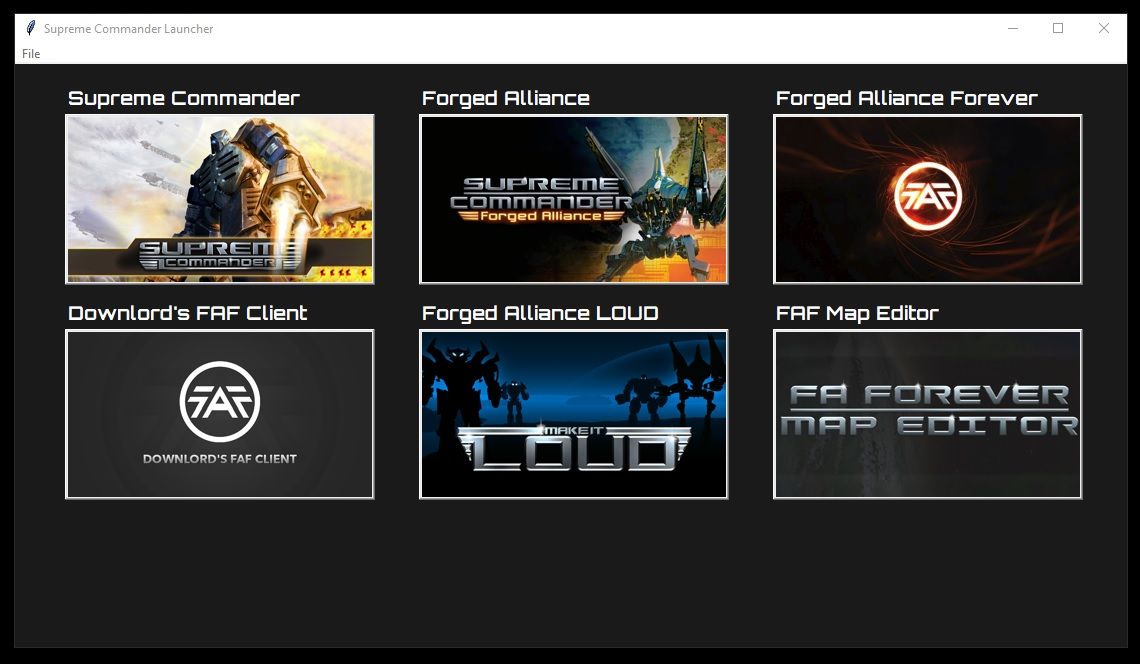Screen dimensions: 1140x664
Task: Launch Downlord's FAF Client tile
Action: click(x=220, y=414)
